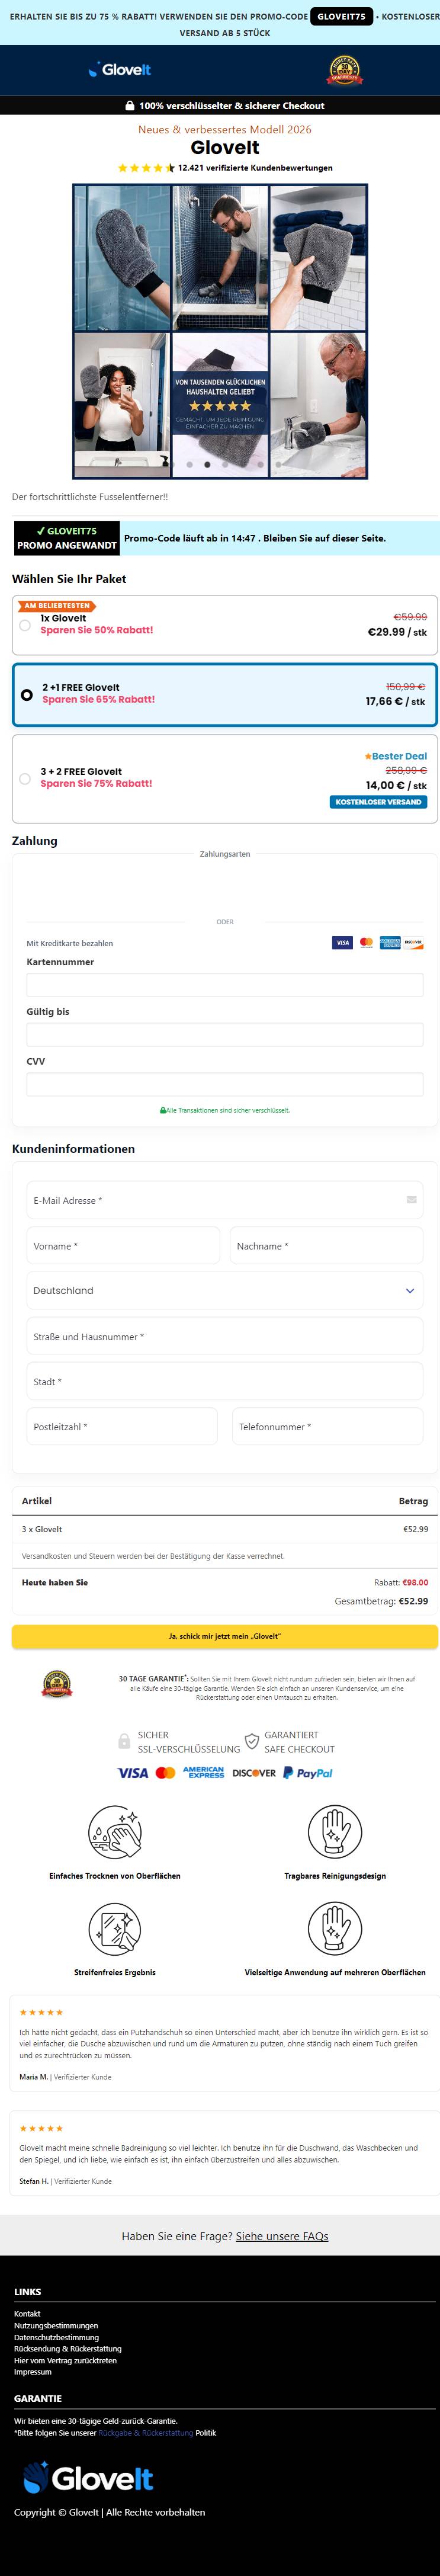Open the Siehe unsere FAQs link
This screenshot has width=440, height=2576.
point(282,2236)
